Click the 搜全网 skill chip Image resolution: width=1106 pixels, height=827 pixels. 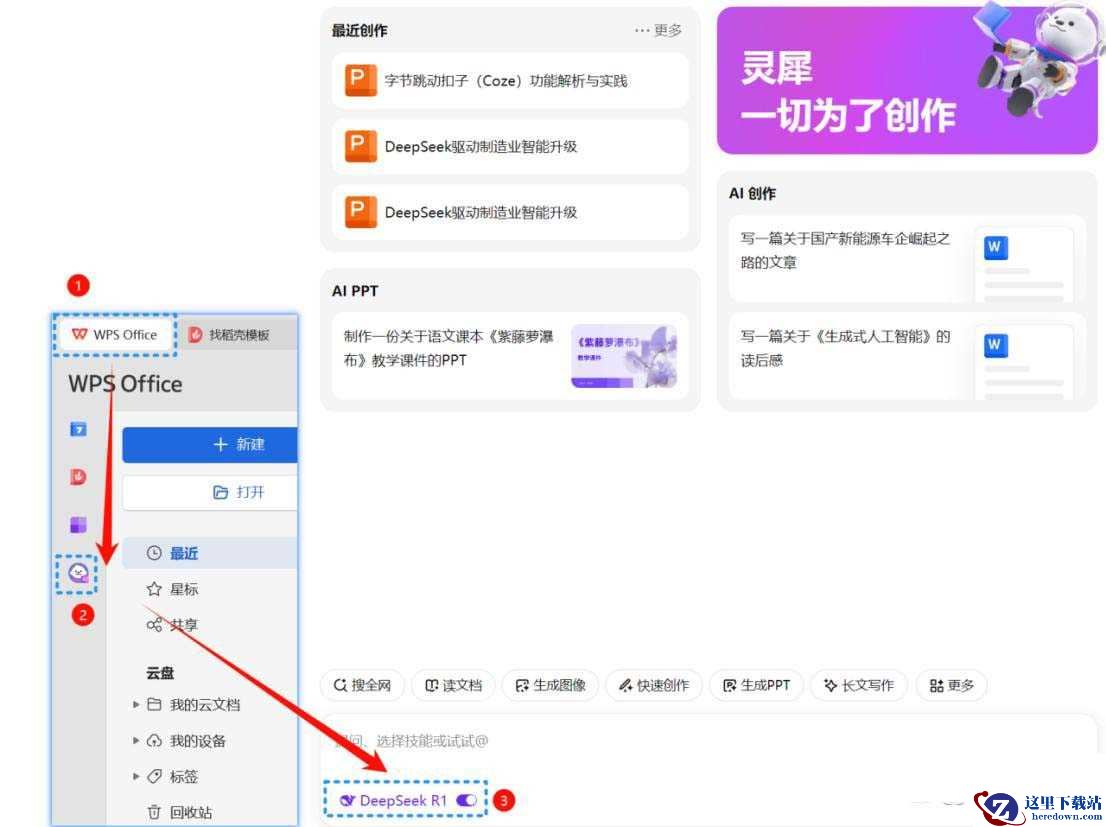363,685
